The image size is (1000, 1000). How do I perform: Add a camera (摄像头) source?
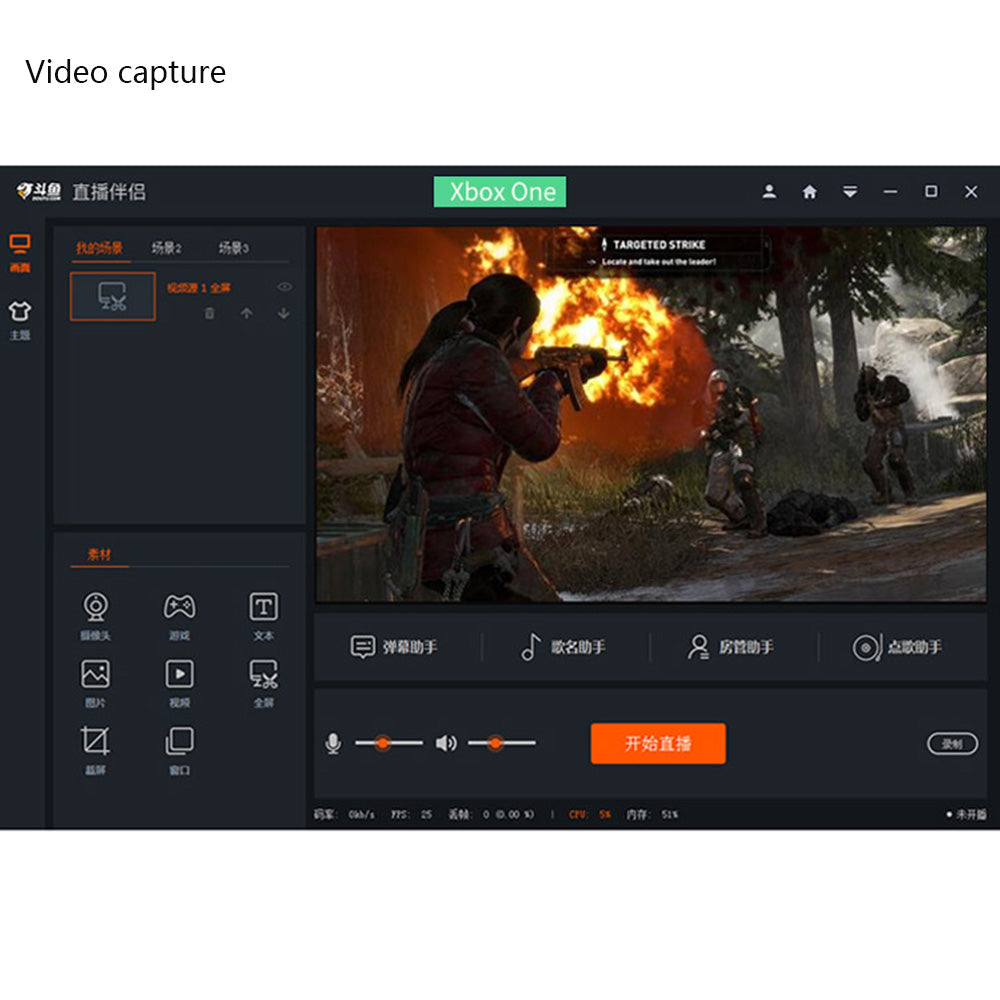tap(95, 607)
